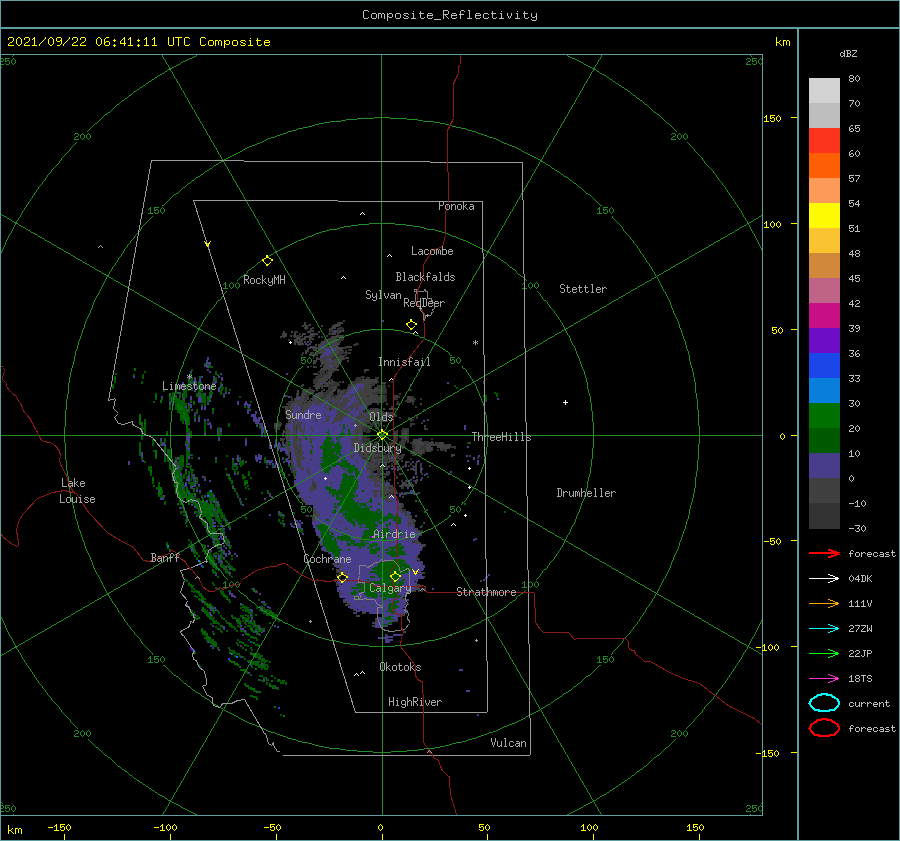Viewport: 900px width, 841px height.
Task: Click the Banff label
Action: (x=165, y=557)
